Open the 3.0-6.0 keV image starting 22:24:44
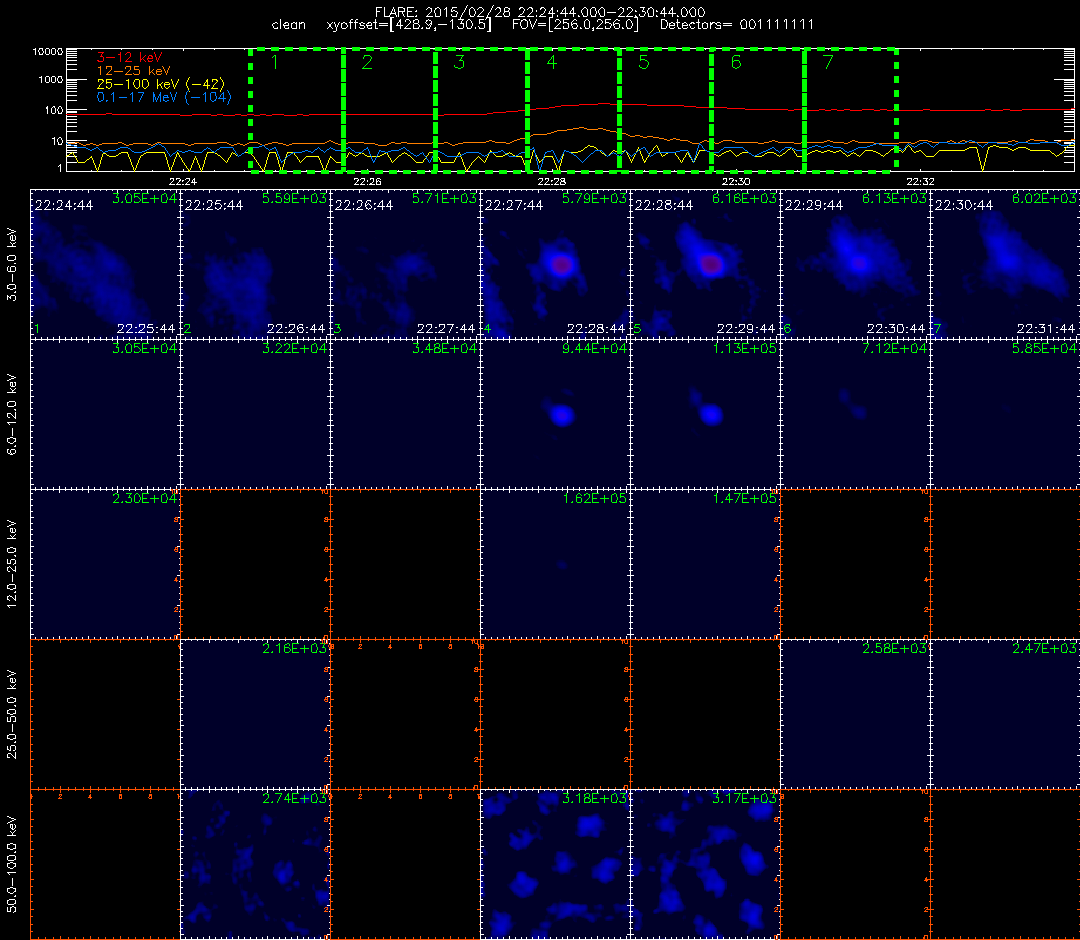The image size is (1080, 940). pyautogui.click(x=105, y=264)
